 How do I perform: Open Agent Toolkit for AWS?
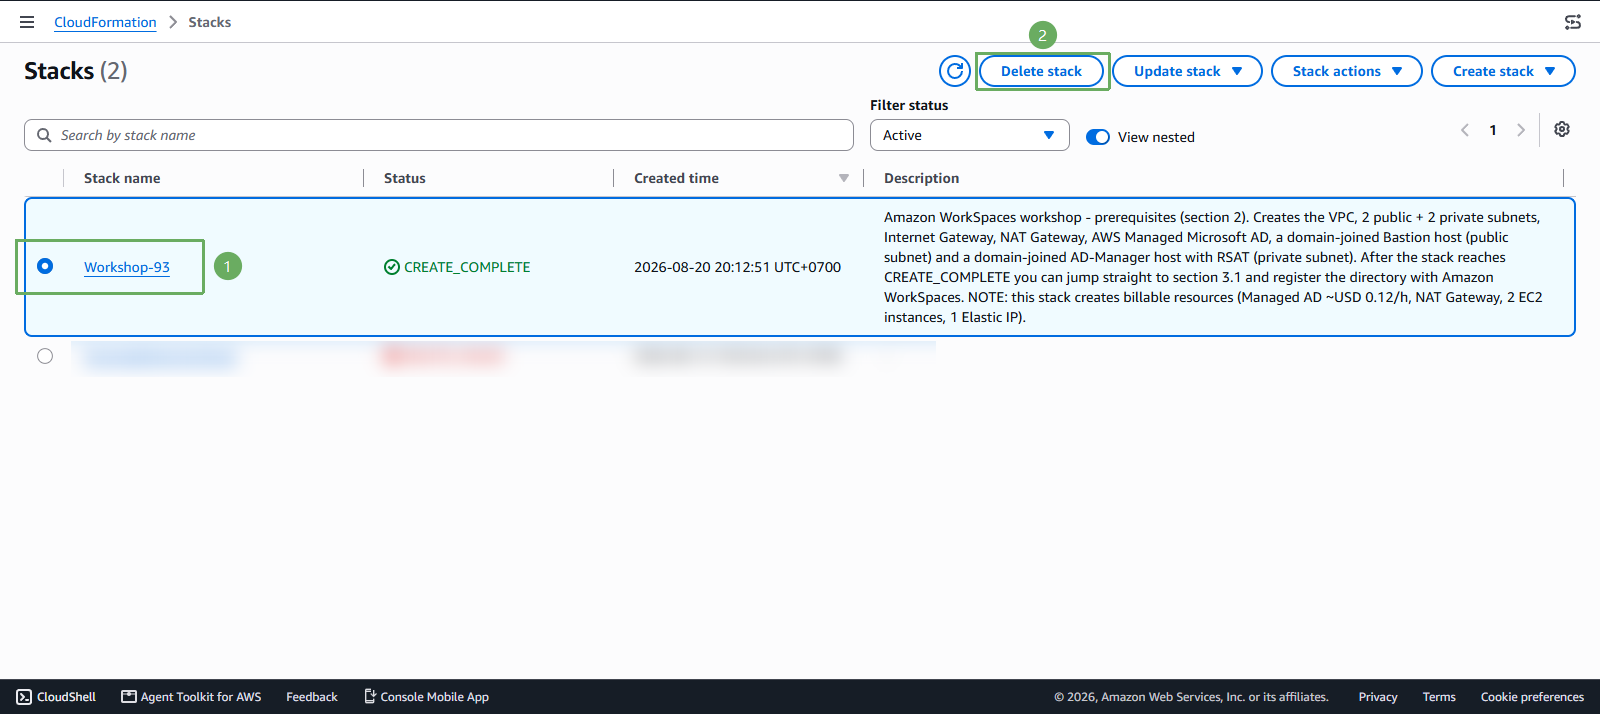[191, 697]
